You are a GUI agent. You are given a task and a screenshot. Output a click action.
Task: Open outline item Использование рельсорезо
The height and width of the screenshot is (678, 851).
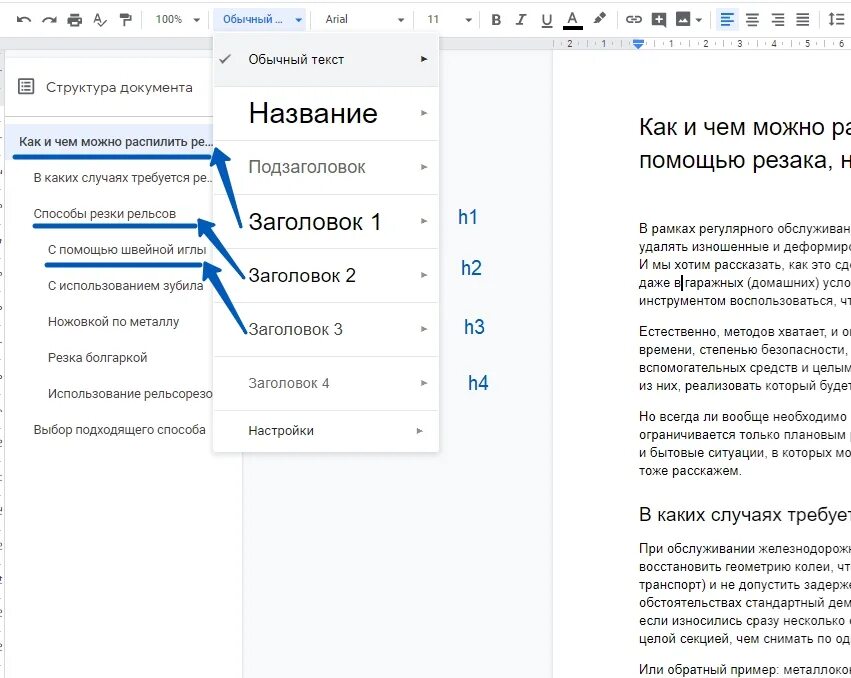coord(130,394)
